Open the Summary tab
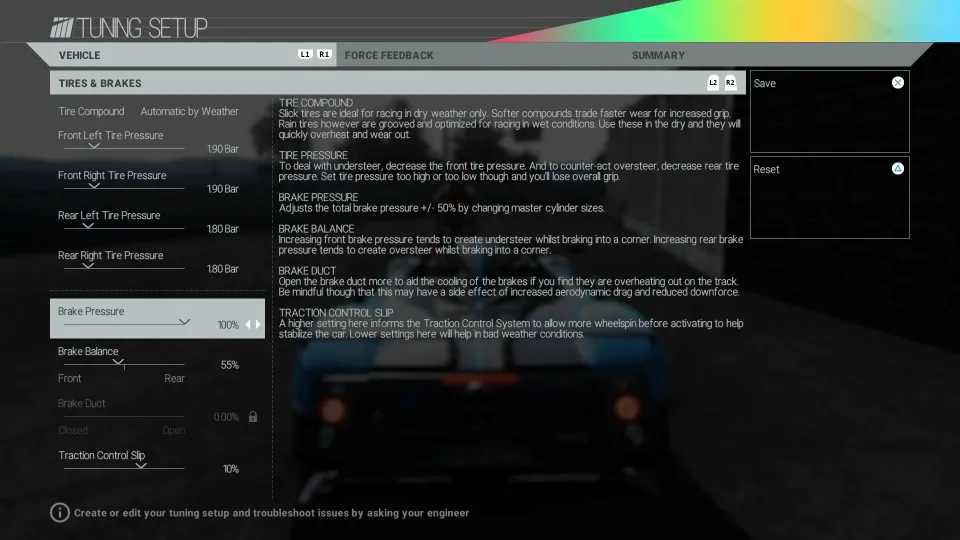Viewport: 960px width, 540px height. (x=658, y=55)
